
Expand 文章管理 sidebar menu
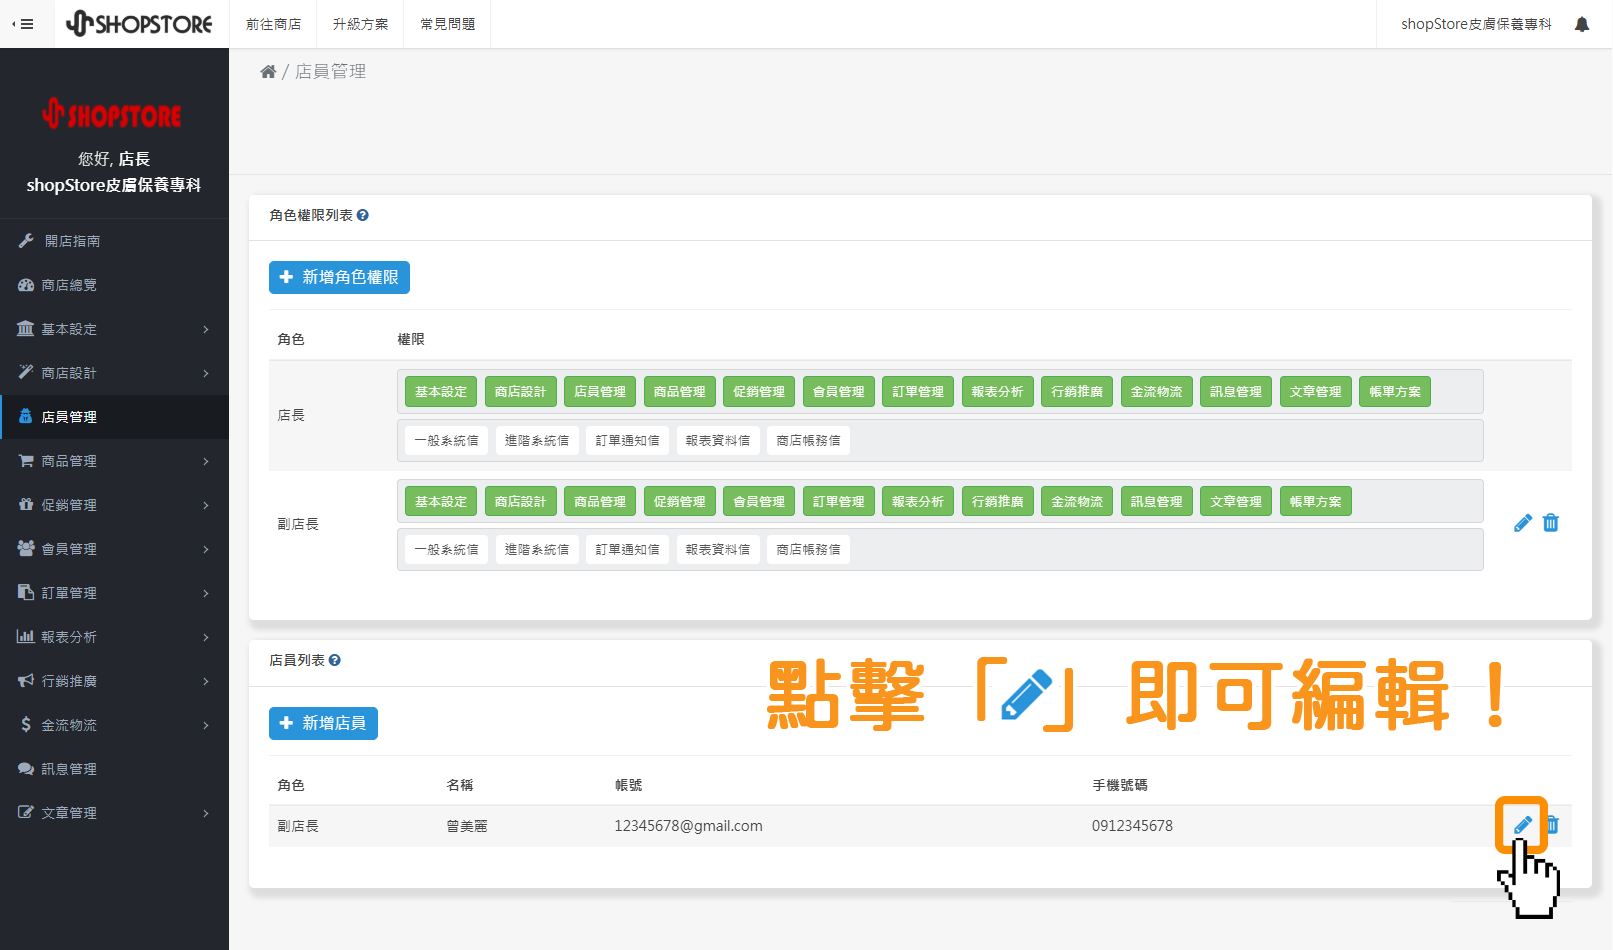114,813
